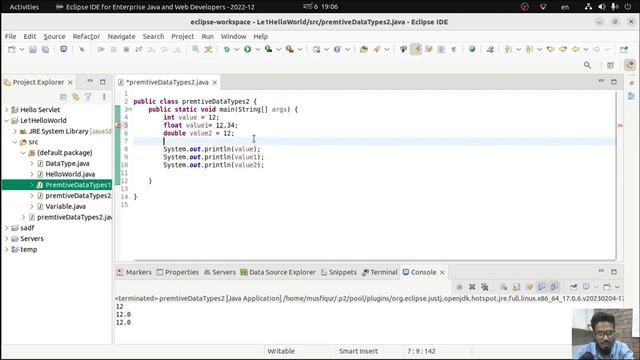Click the magnifier Search icon below the toolbar
The height and width of the screenshot is (360, 640).
587,65
